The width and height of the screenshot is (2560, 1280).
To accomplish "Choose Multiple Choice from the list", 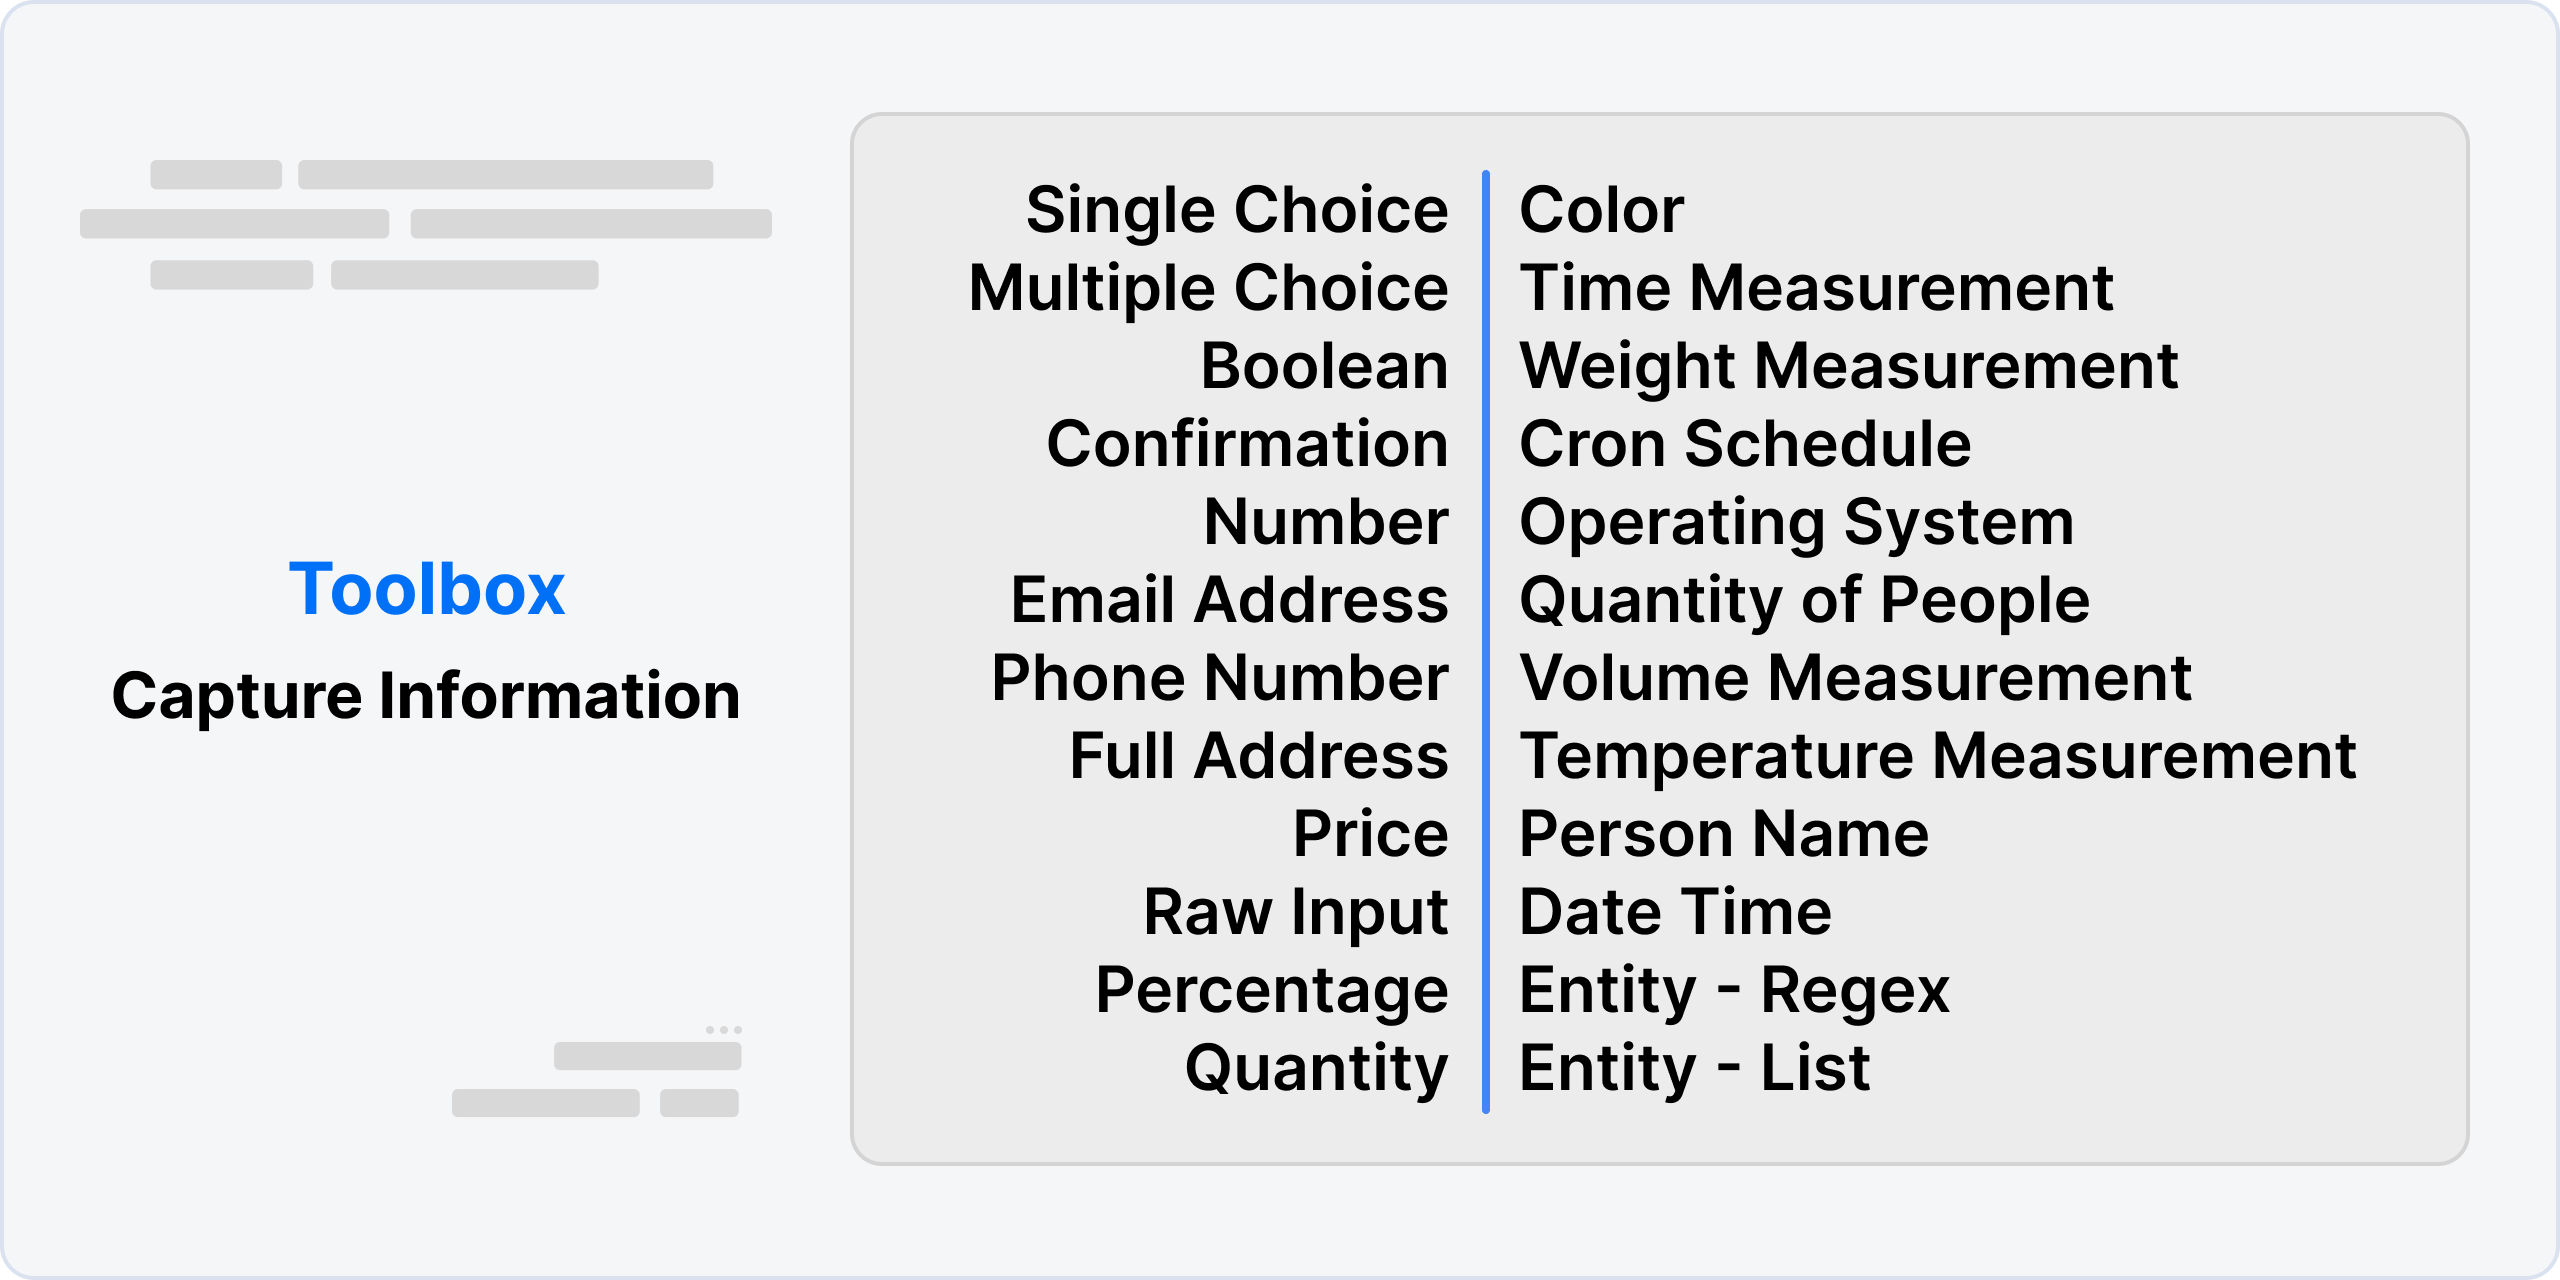I will (1209, 290).
